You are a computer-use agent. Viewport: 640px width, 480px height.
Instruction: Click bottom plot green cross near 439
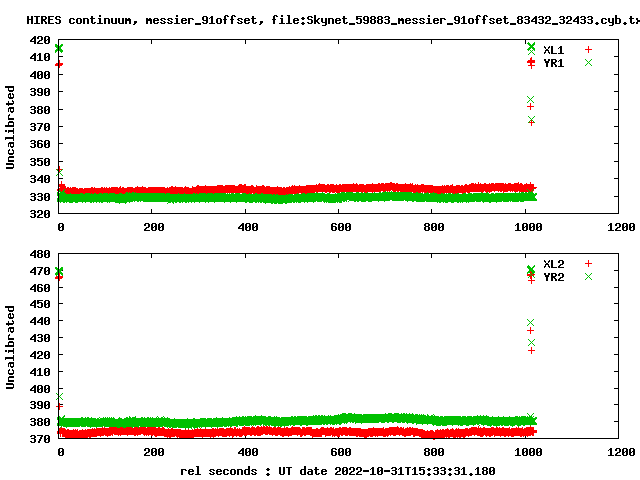coord(530,322)
